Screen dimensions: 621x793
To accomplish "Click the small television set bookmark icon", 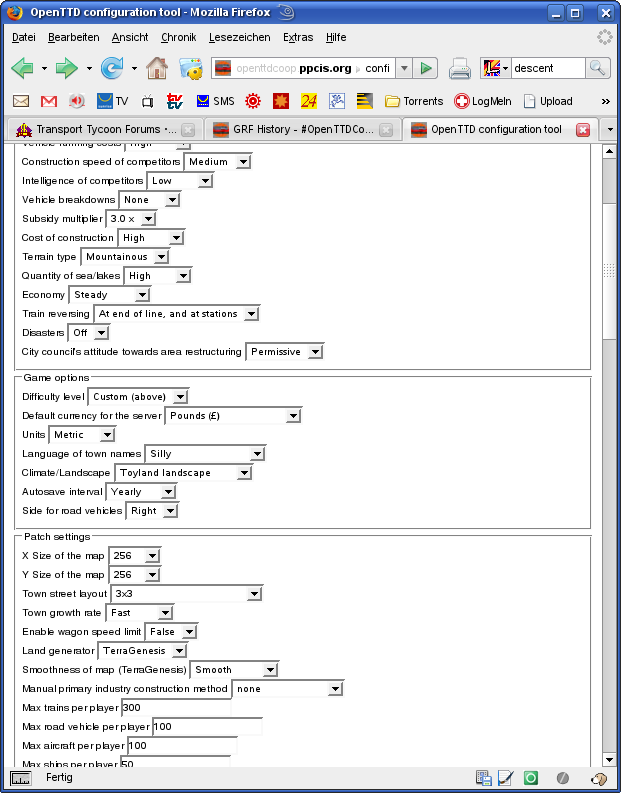I will pyautogui.click(x=147, y=102).
